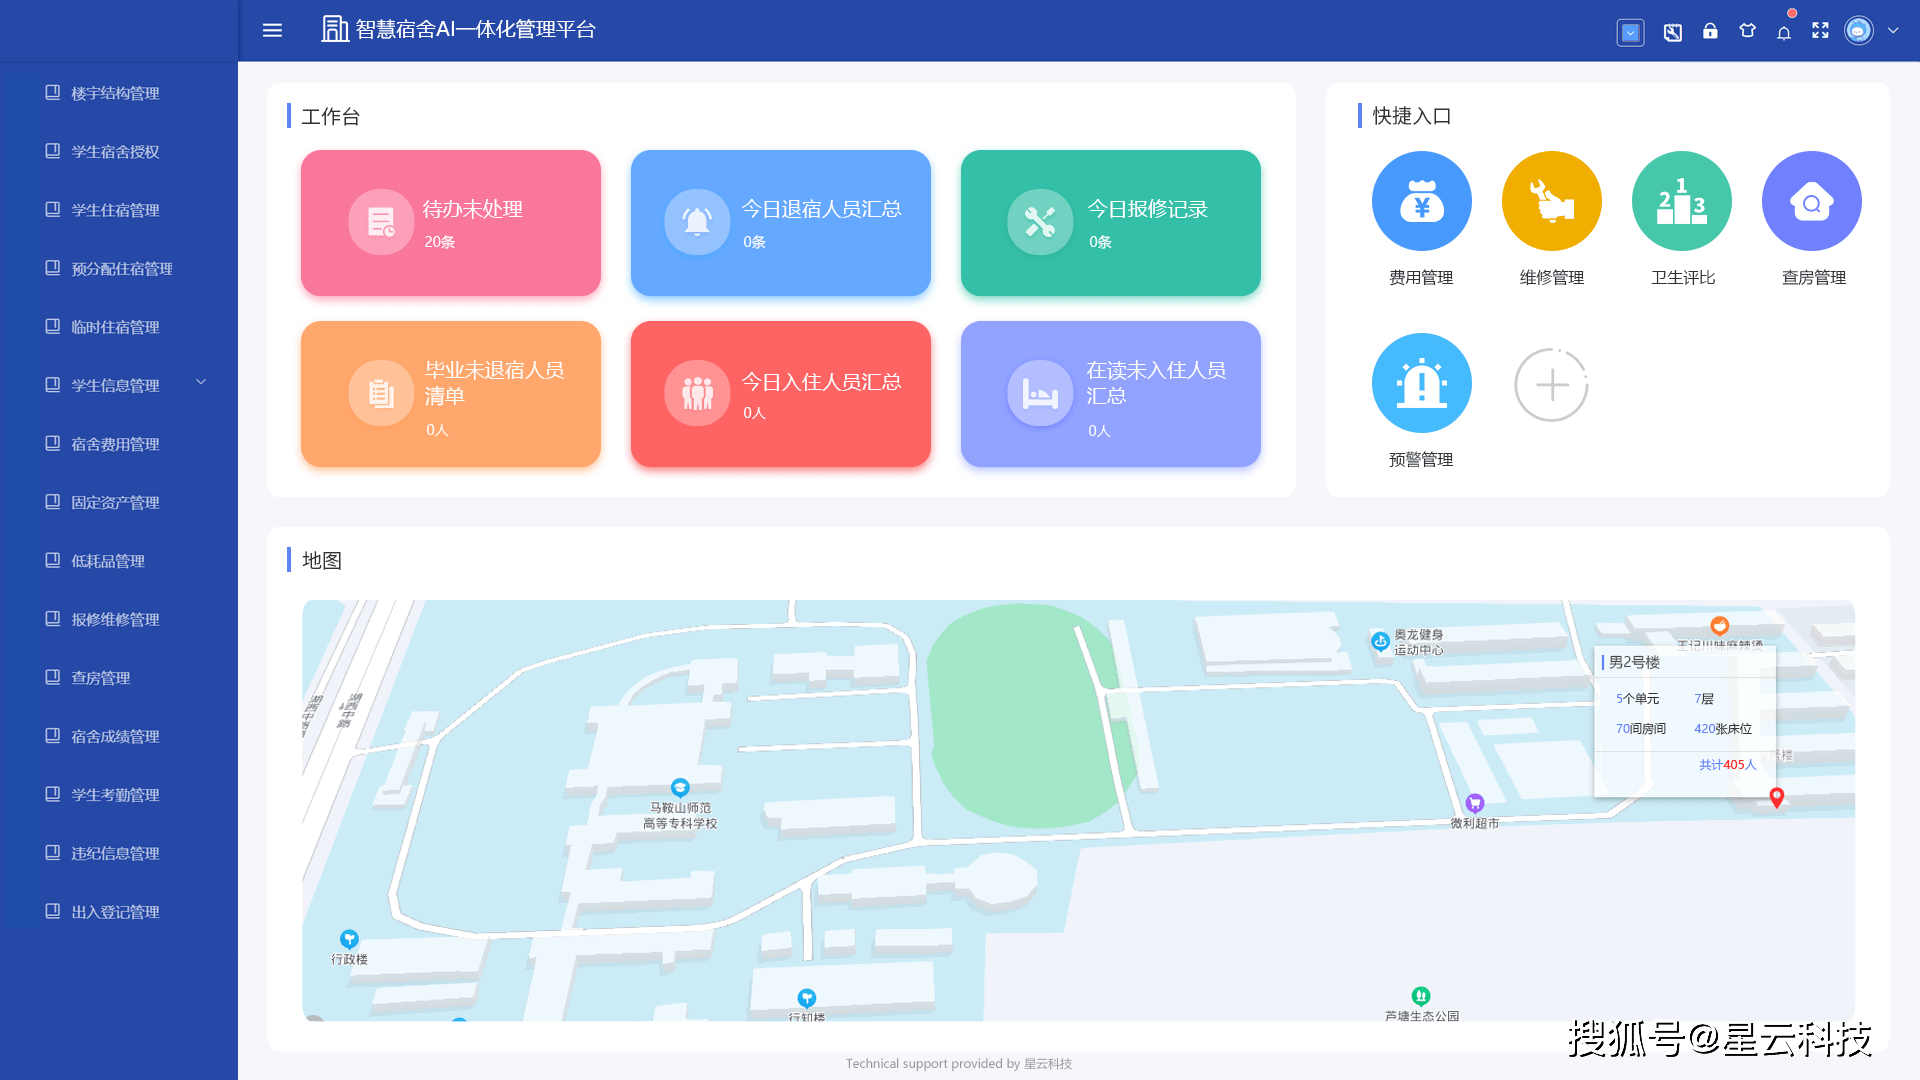Select 楼宇结构管理 in sidebar menu

[x=115, y=93]
